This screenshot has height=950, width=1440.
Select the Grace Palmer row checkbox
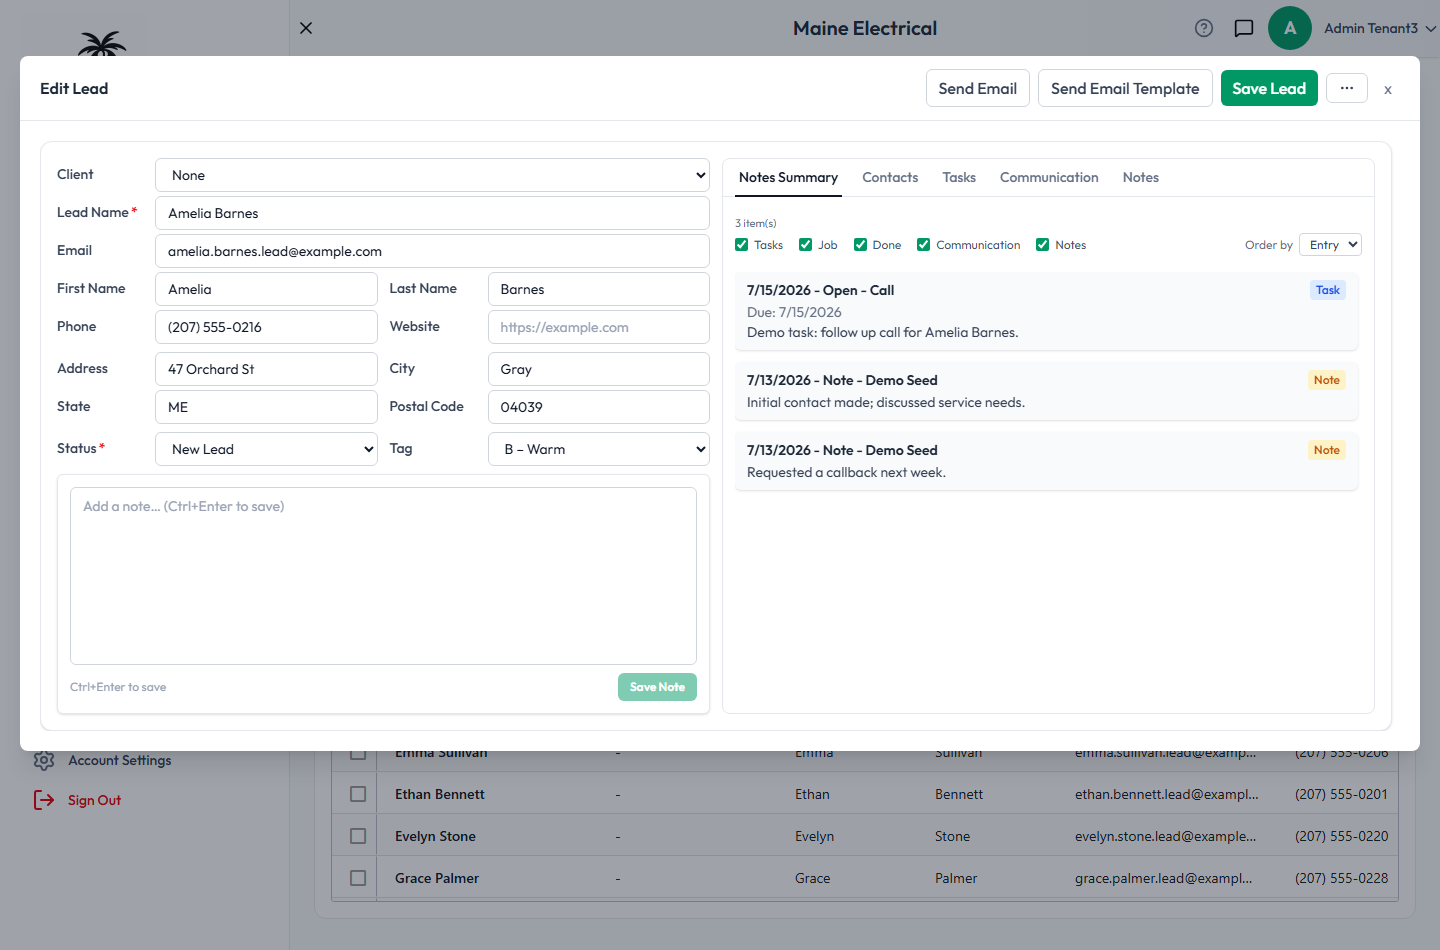[358, 878]
